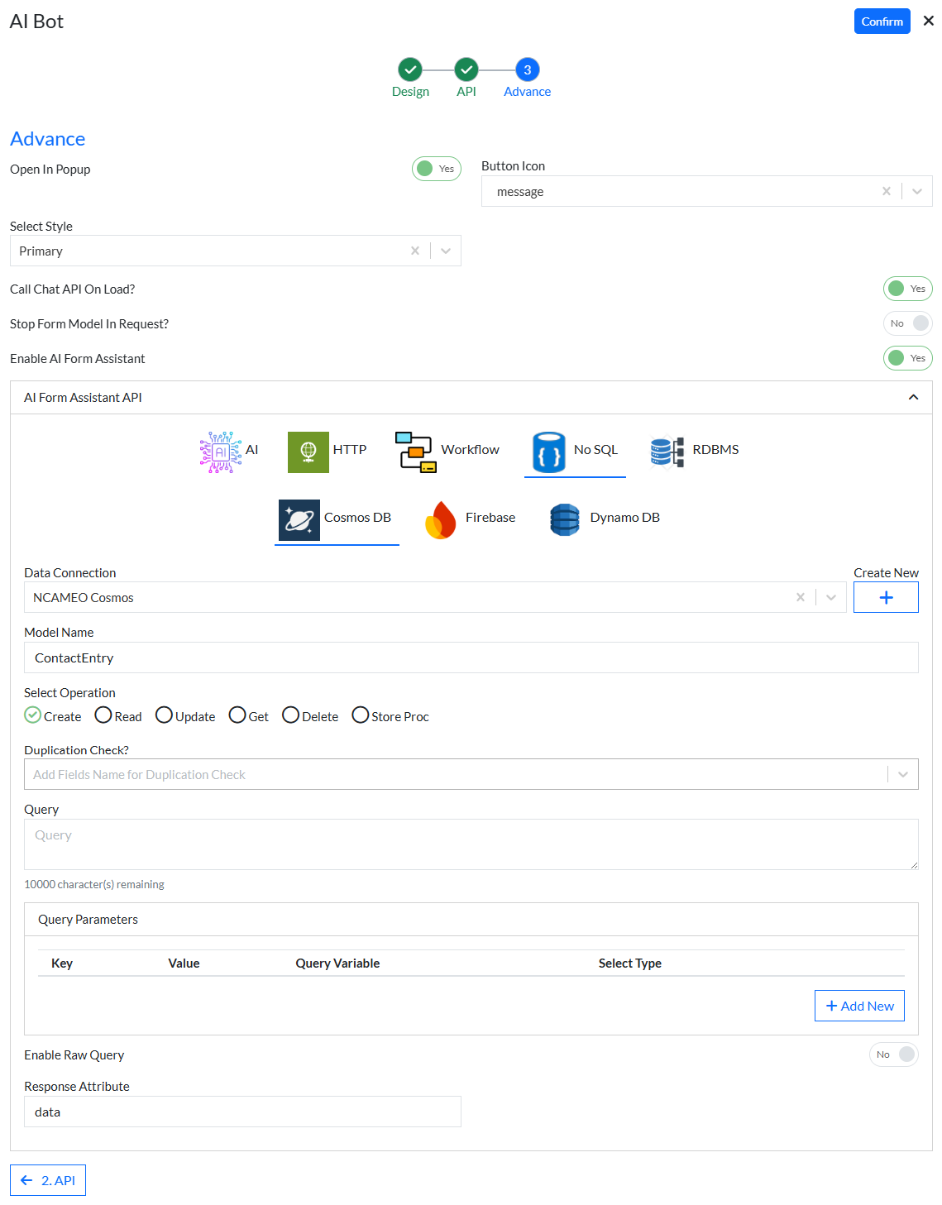Image resolution: width=942 pixels, height=1205 pixels.
Task: Click Add New query parameter button
Action: [859, 1006]
